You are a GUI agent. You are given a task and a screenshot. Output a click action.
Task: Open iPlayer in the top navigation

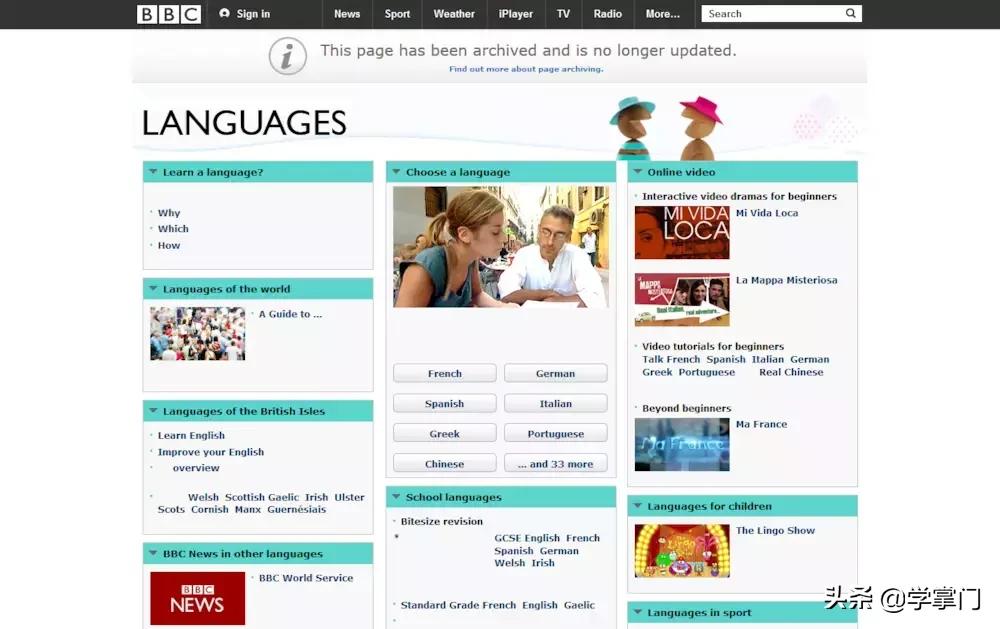point(515,13)
